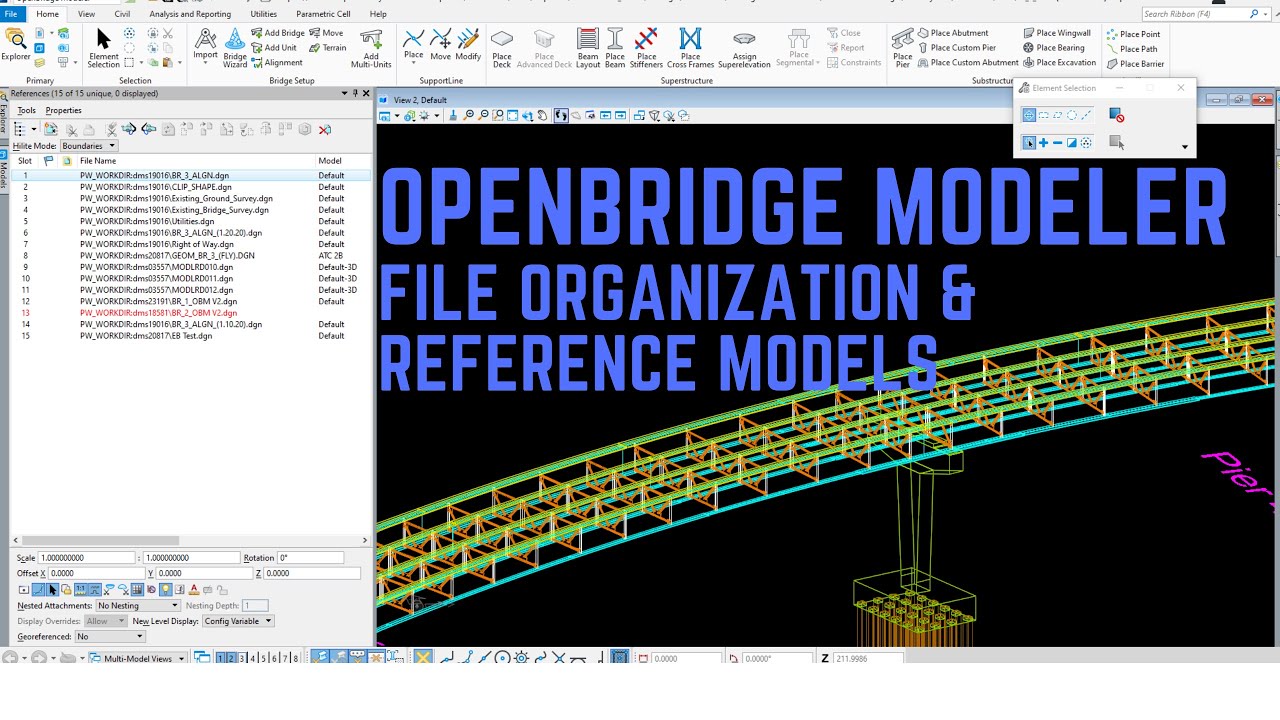Click the Place Deck tool

coord(502,48)
